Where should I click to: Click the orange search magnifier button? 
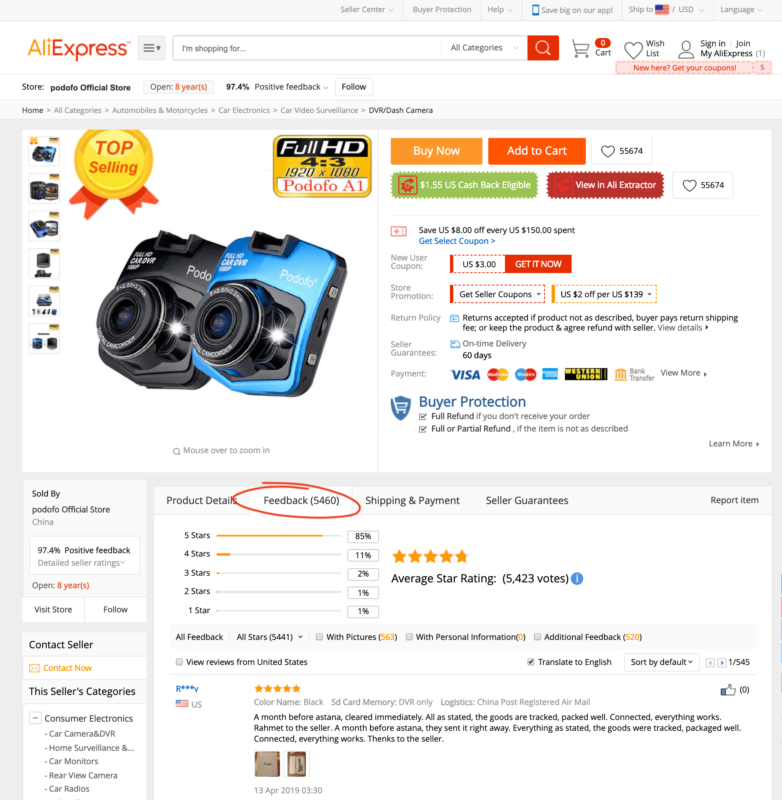(543, 48)
